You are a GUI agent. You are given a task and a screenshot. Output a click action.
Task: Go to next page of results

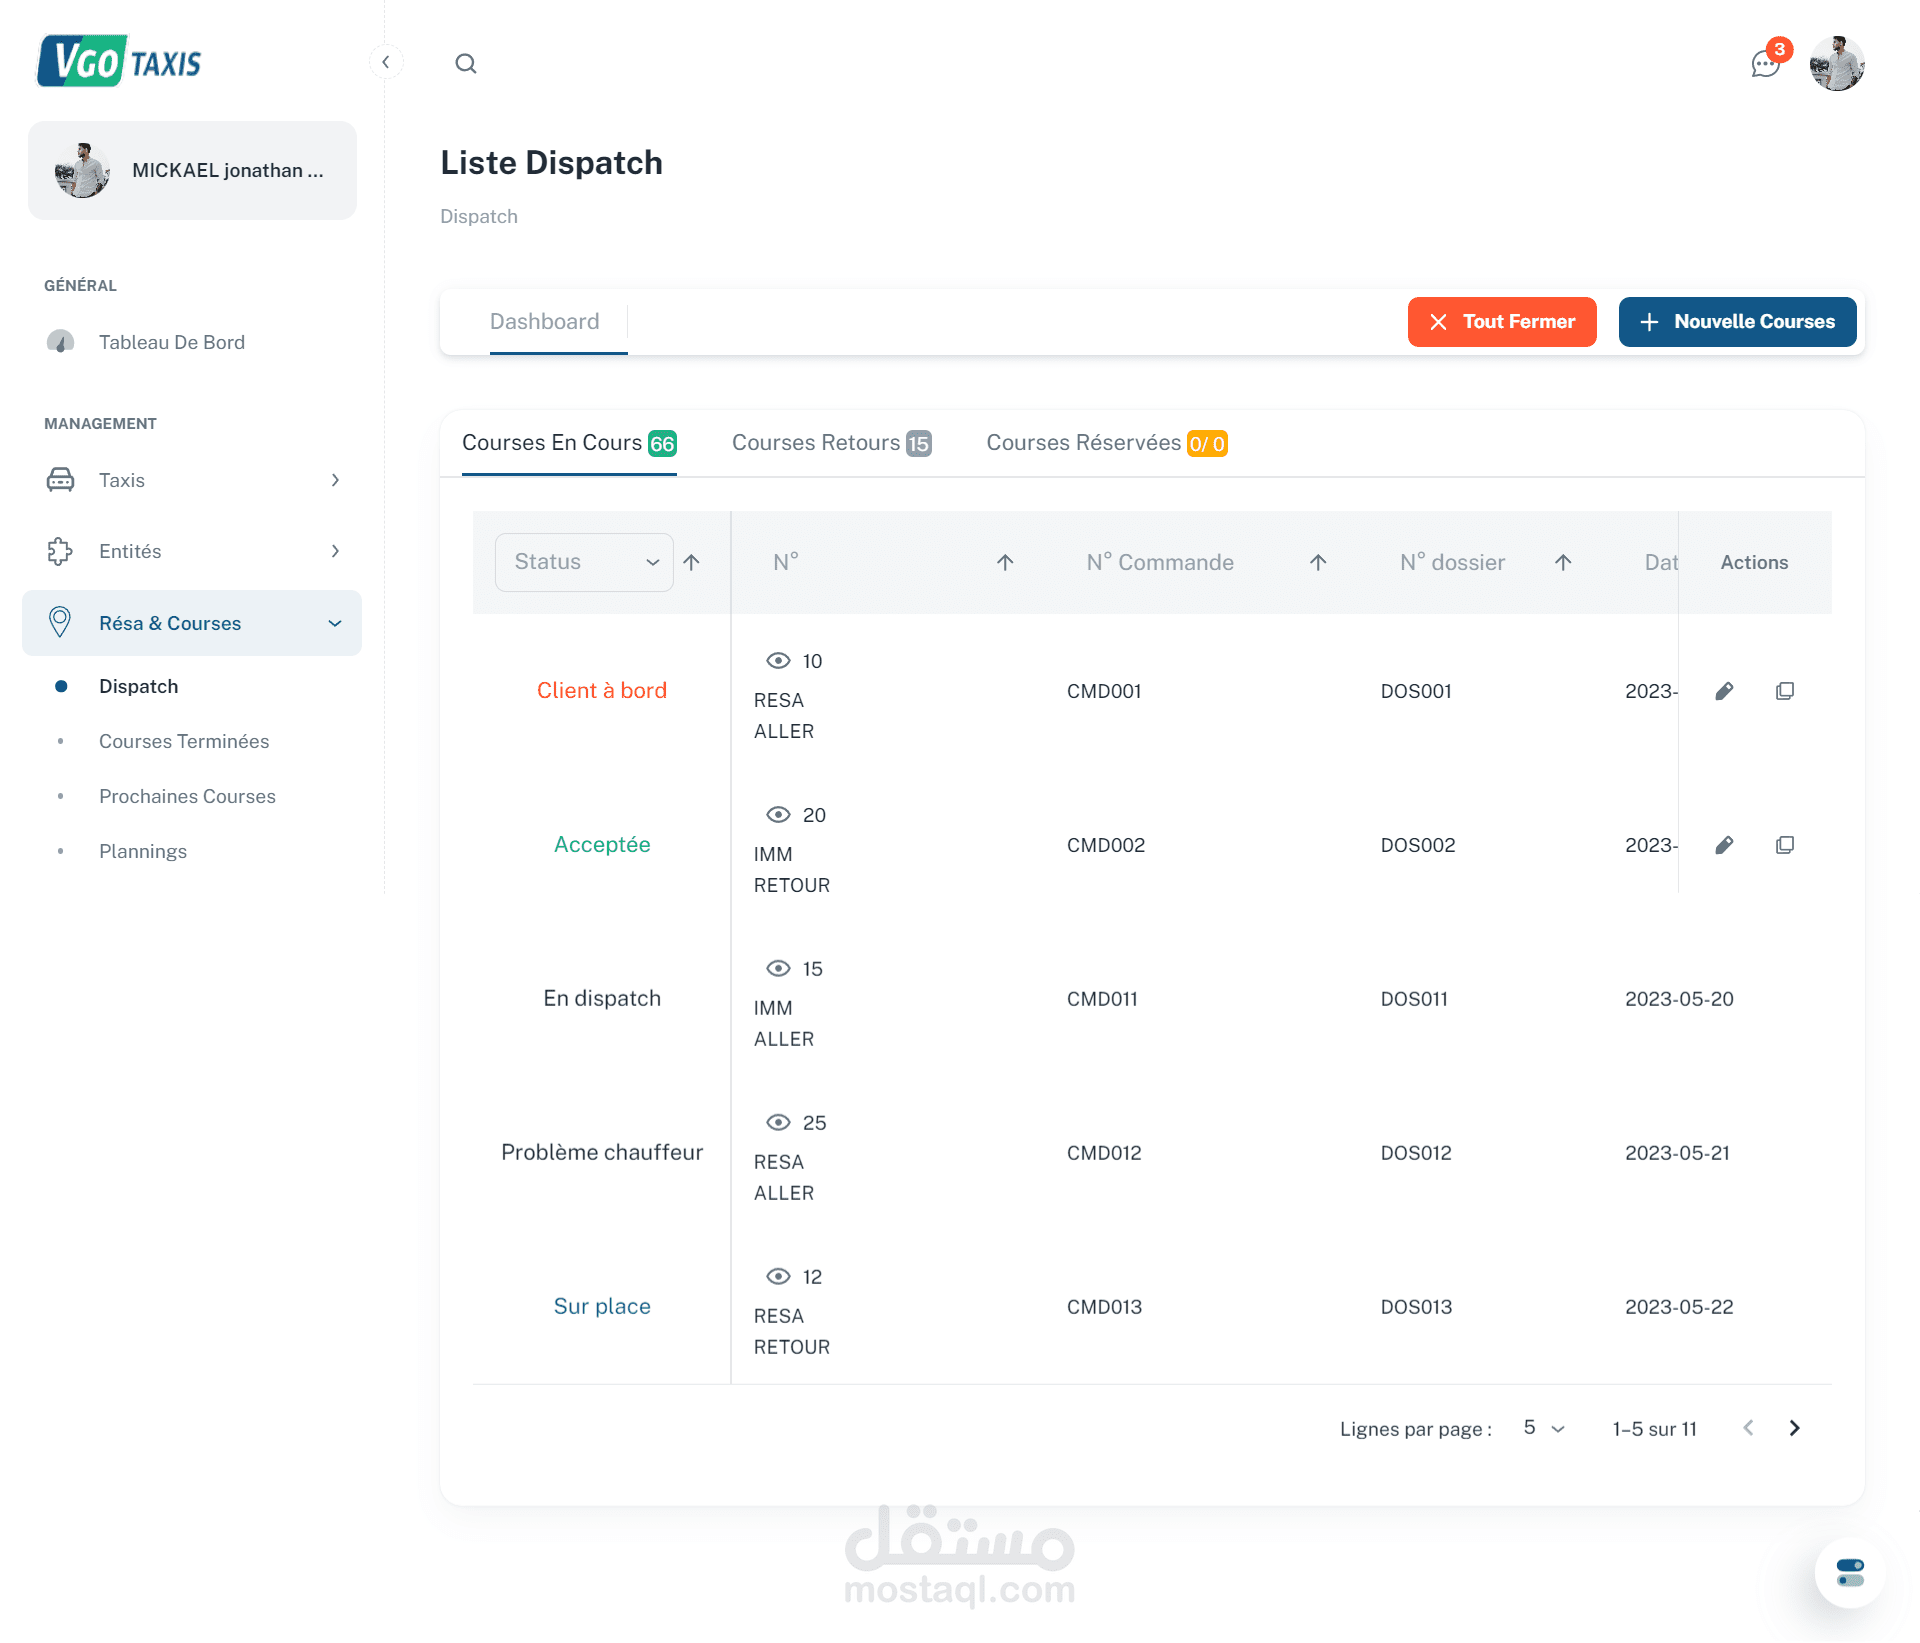(x=1794, y=1428)
